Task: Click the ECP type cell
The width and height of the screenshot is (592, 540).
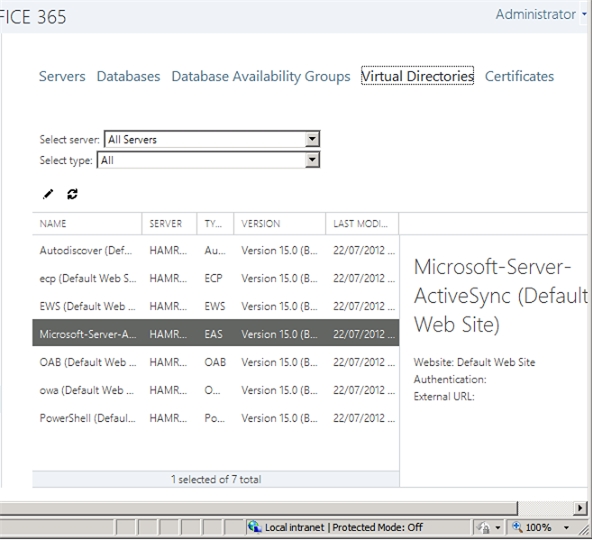Action: pyautogui.click(x=213, y=278)
